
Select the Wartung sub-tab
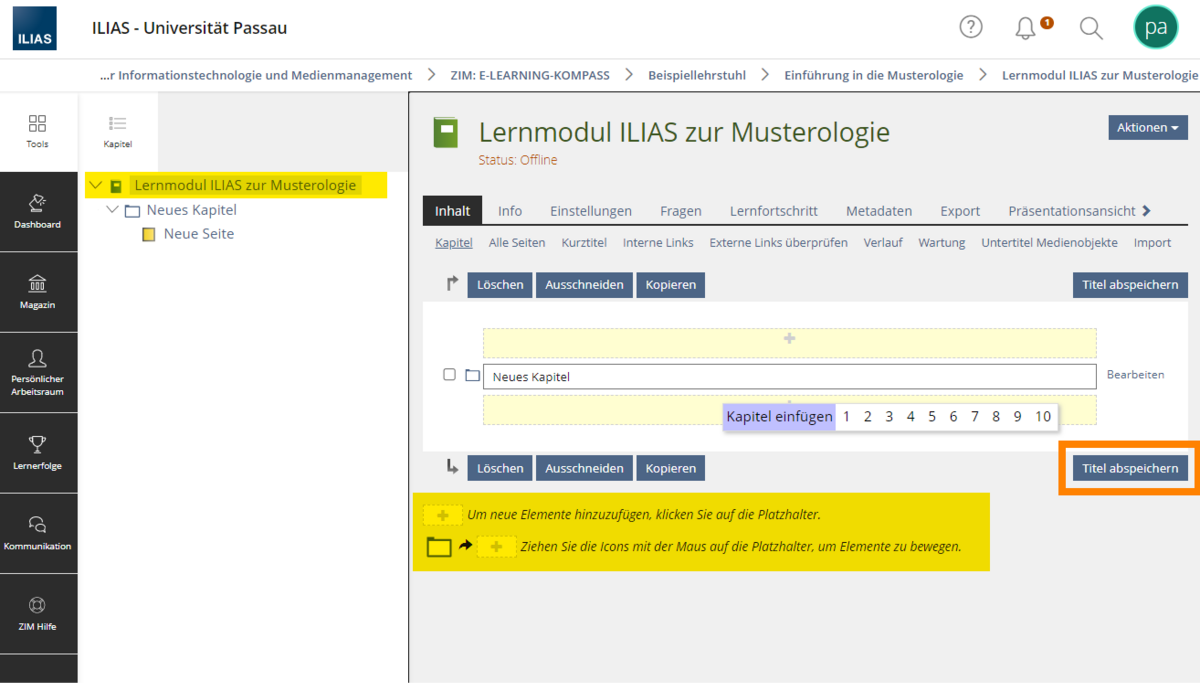click(942, 242)
